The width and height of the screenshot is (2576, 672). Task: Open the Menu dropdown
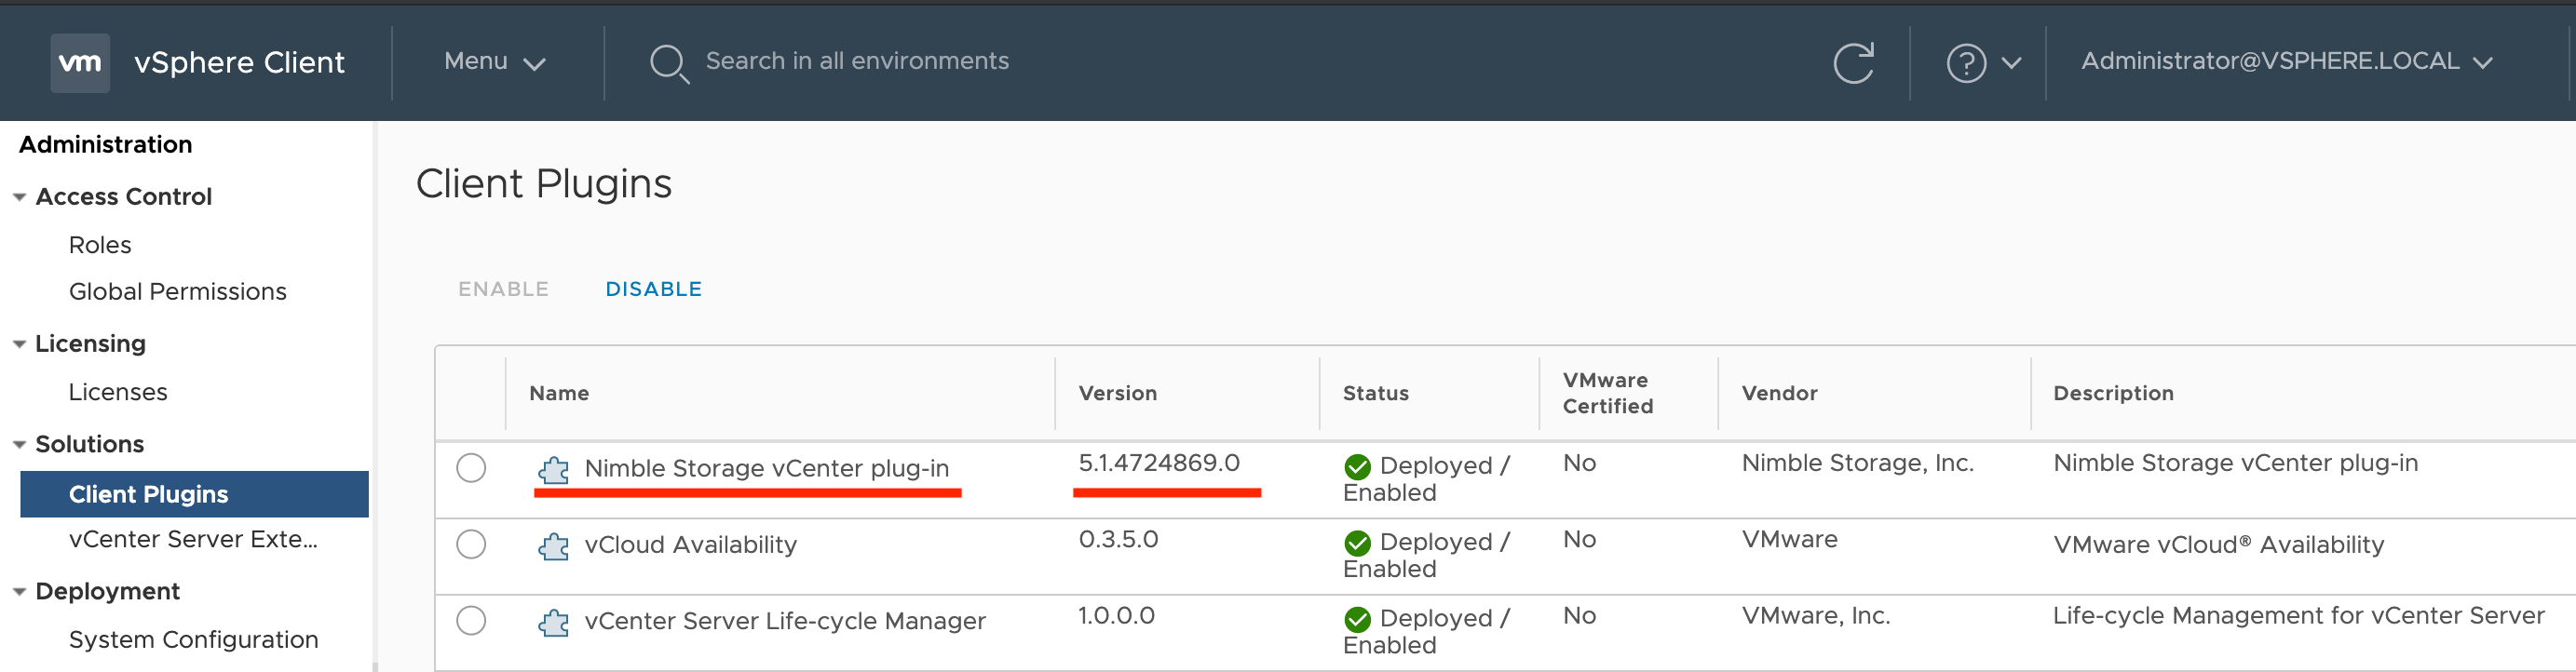click(495, 62)
